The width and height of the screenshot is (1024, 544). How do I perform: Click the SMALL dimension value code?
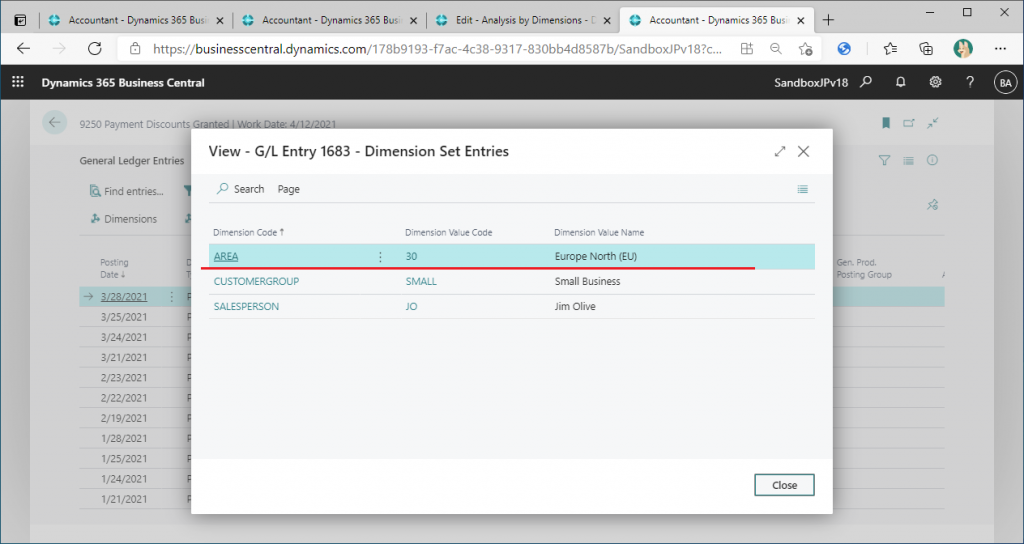(x=421, y=281)
